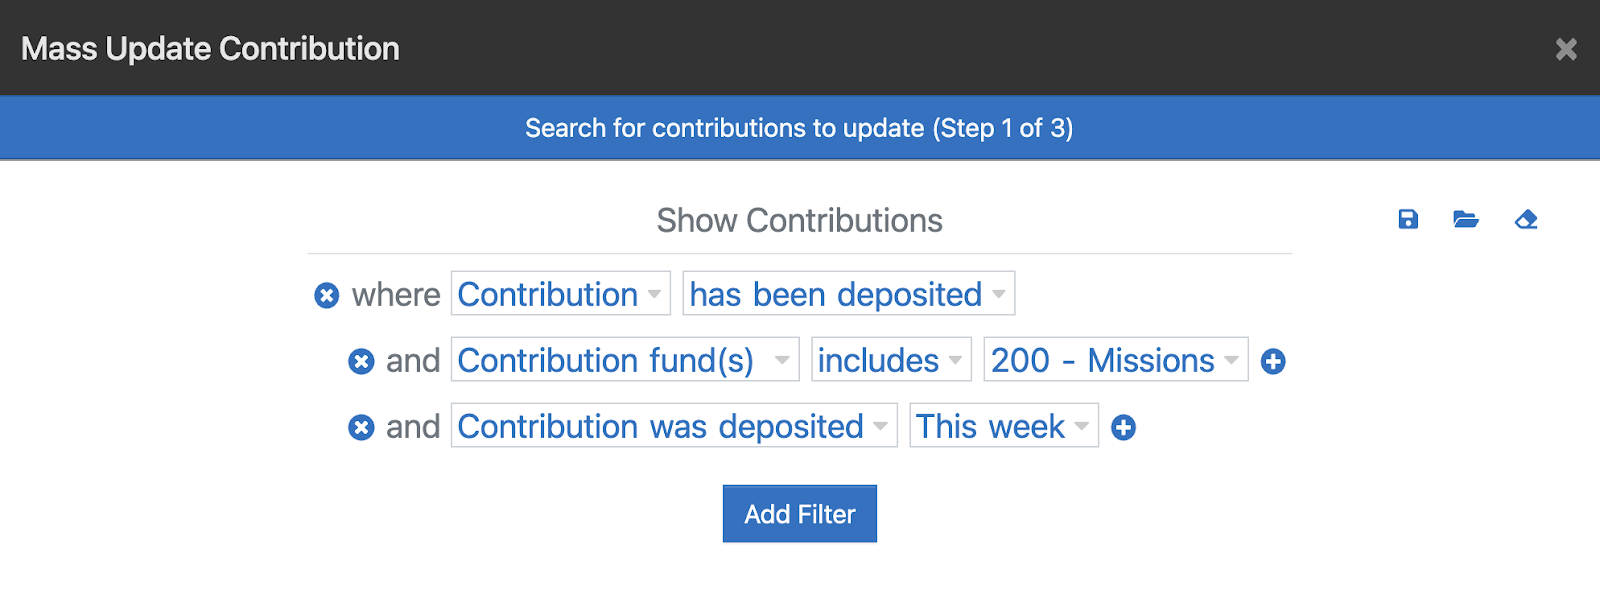Click the Mass Update Contribution title
Screen dimensions: 1600x615
(210, 49)
